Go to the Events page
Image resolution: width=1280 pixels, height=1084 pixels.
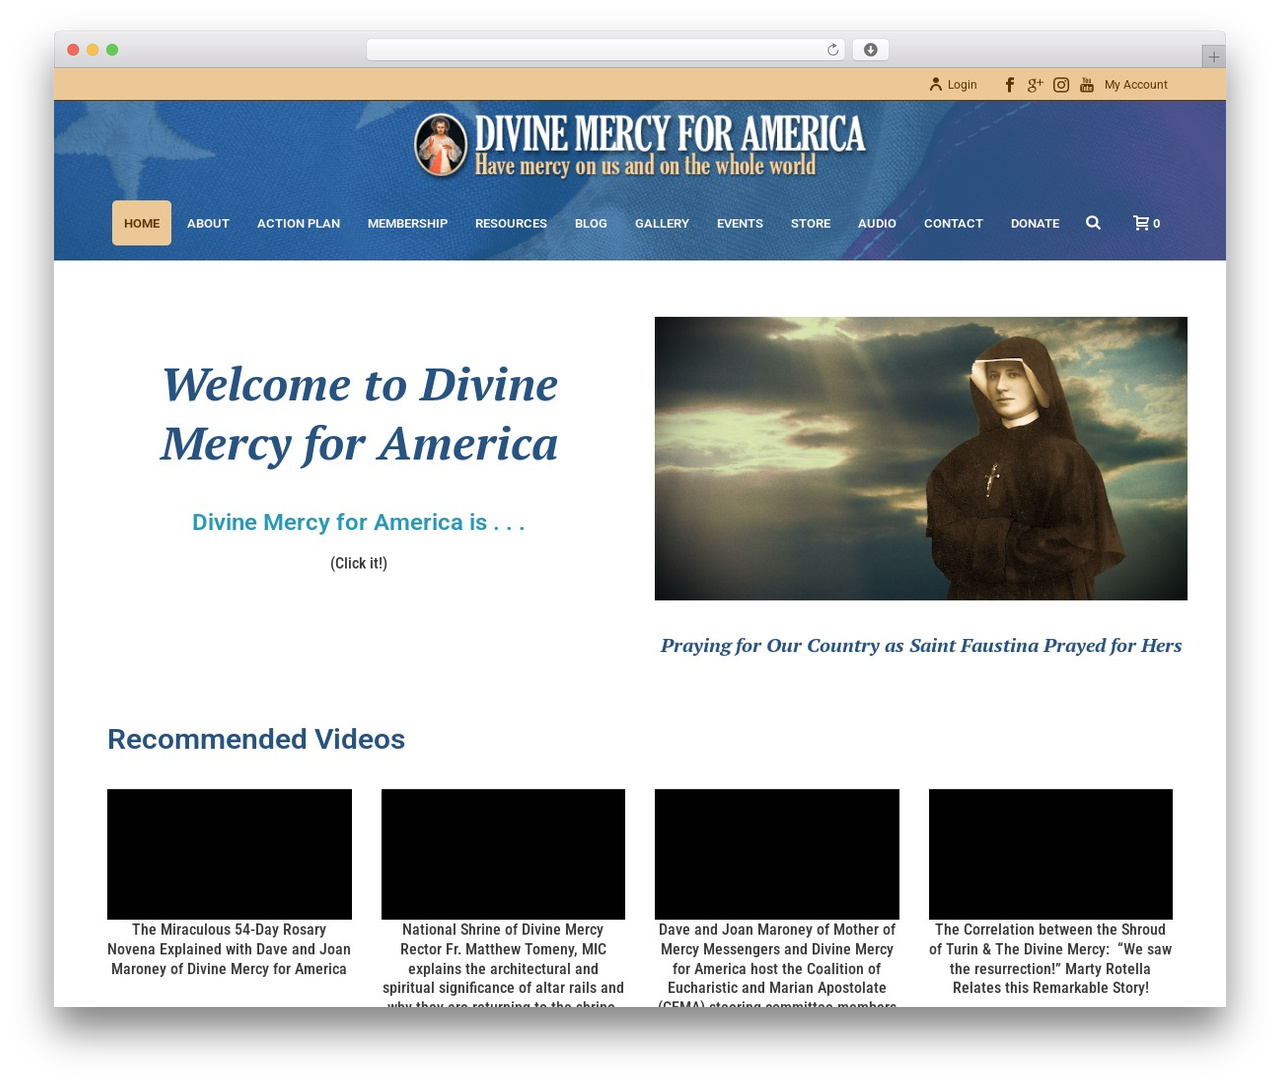740,223
